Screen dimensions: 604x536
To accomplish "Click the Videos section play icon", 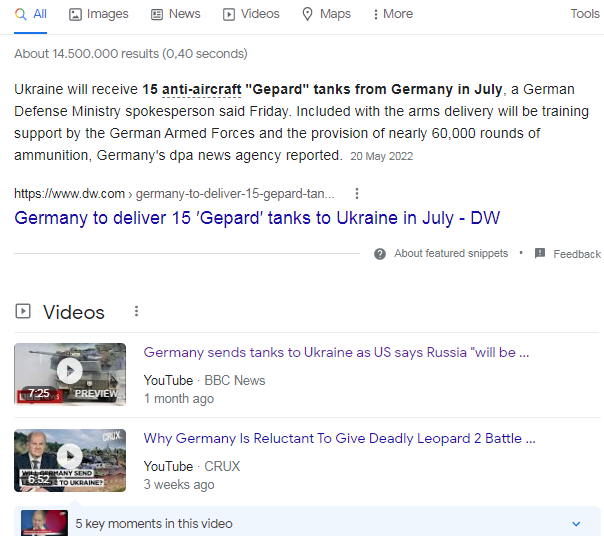I will coord(23,311).
